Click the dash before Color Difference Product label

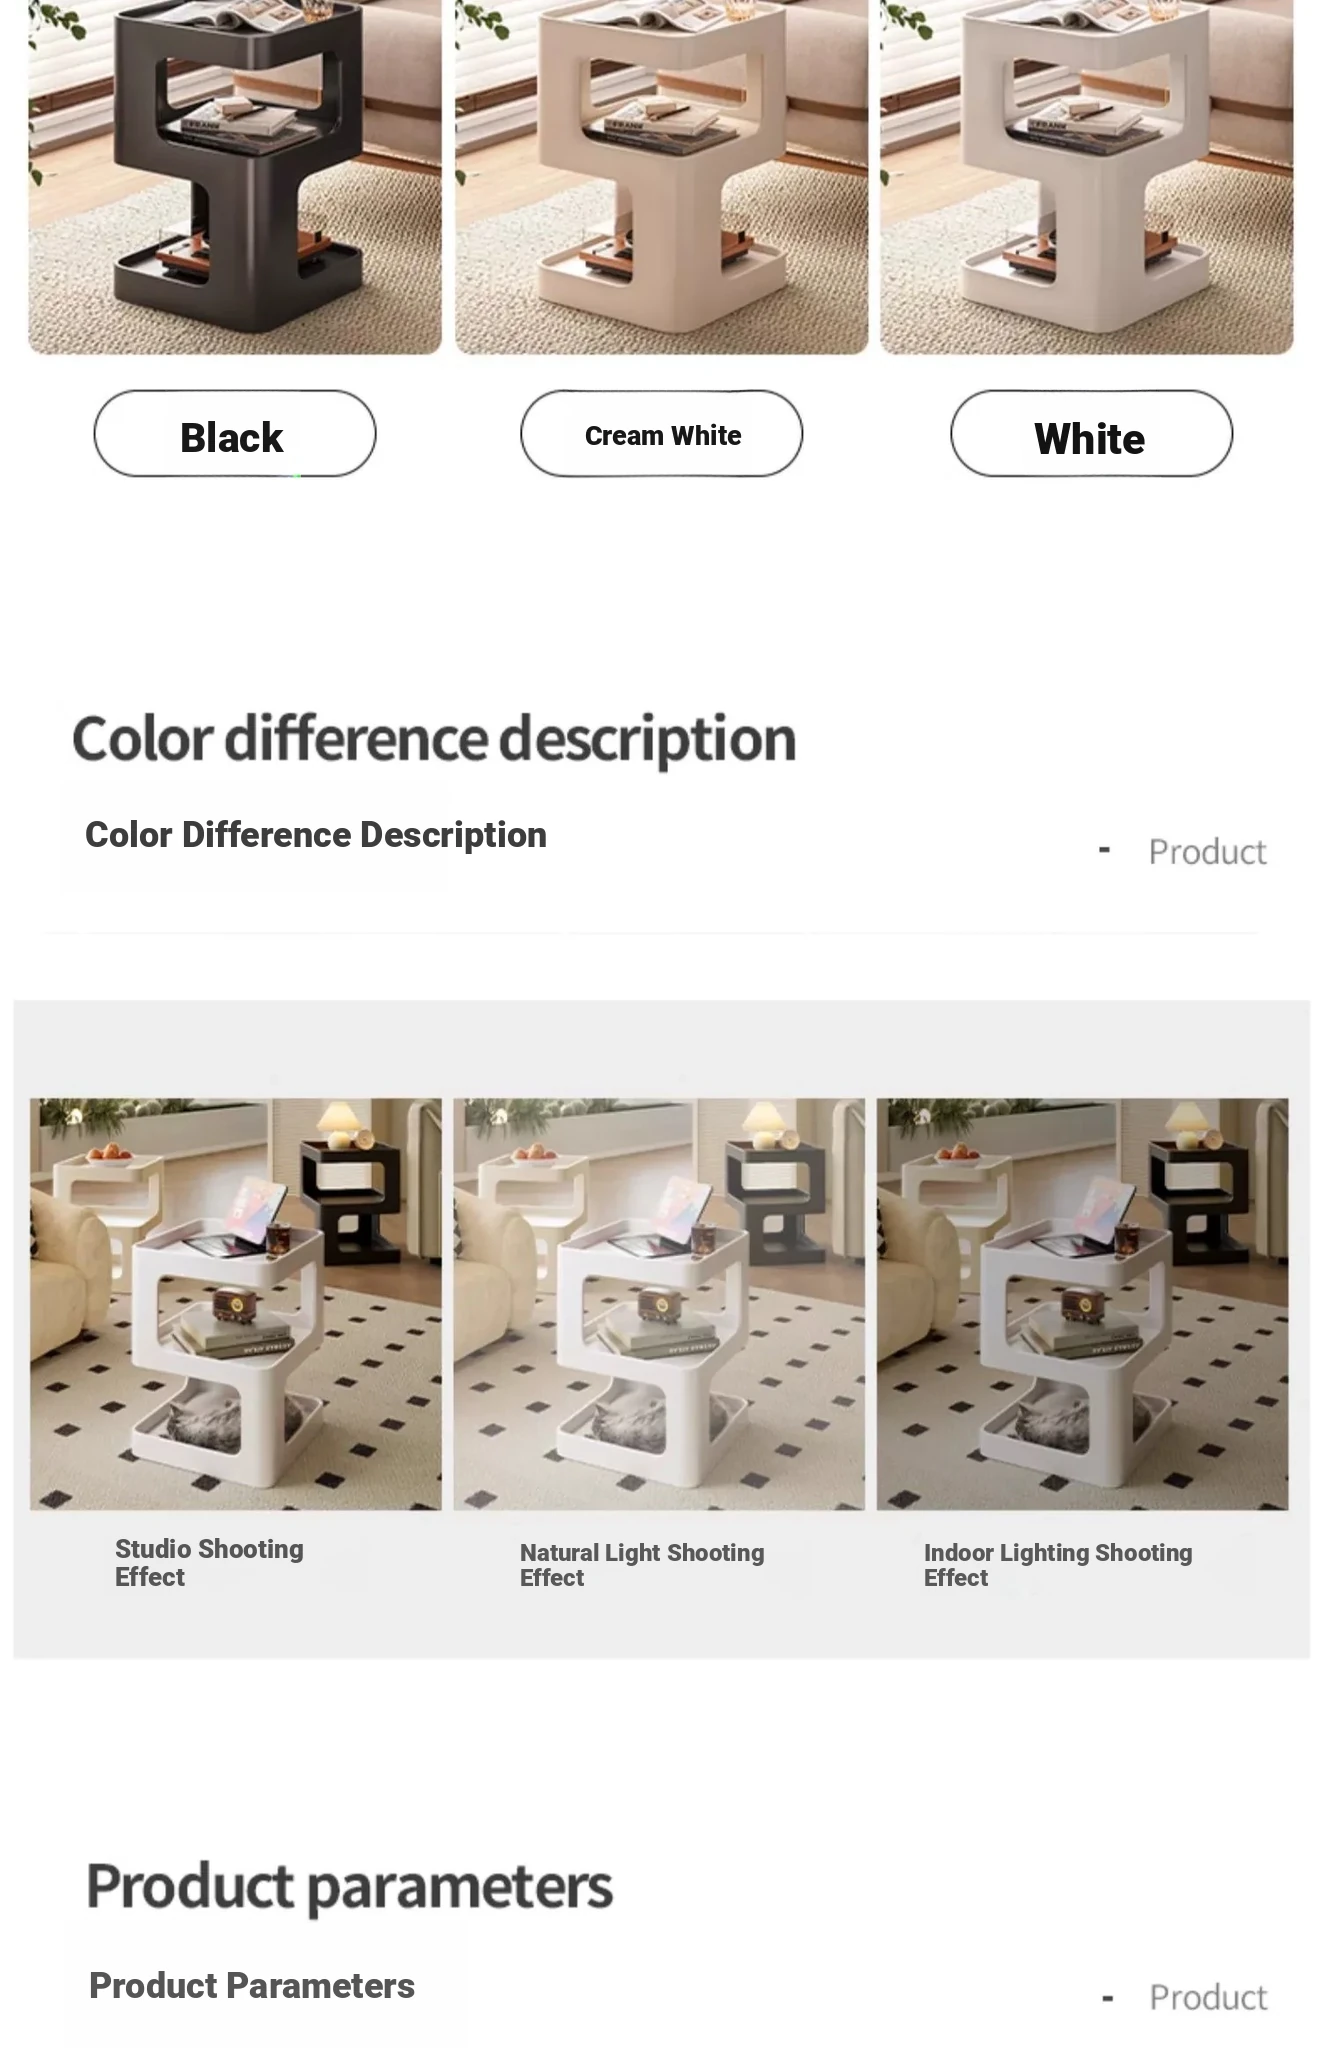[x=1105, y=851]
